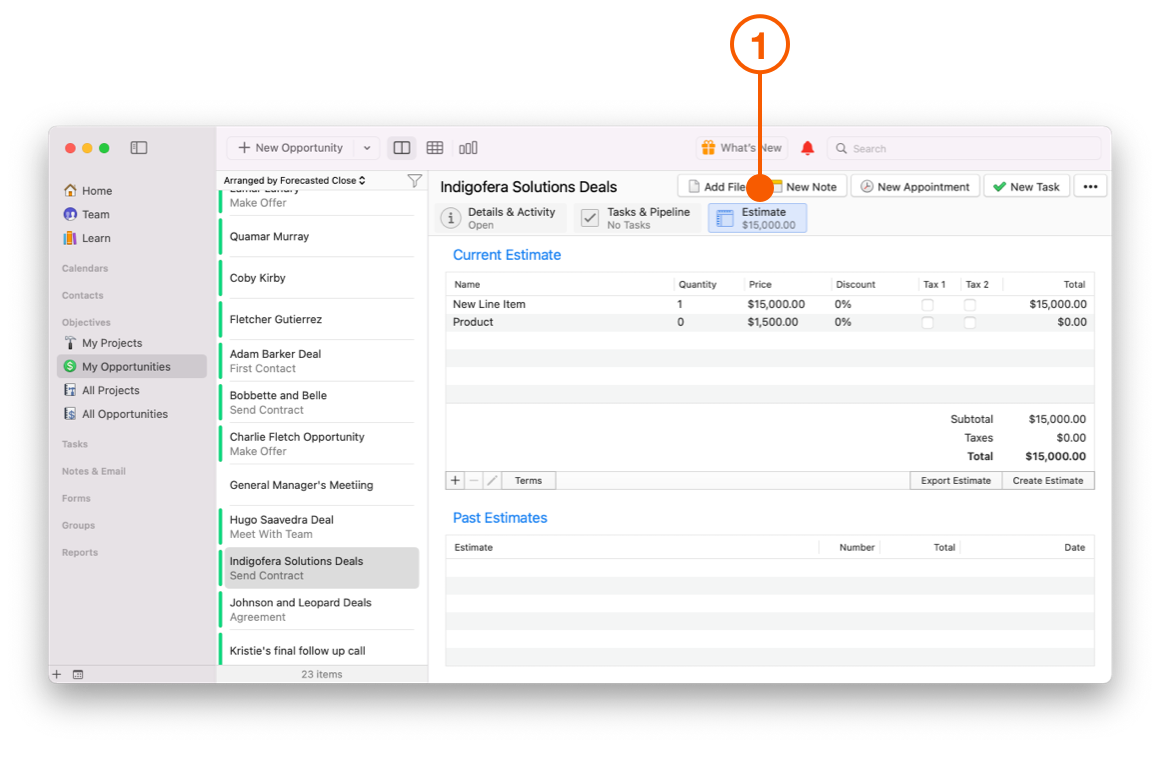This screenshot has height=760, width=1160.
Task: Switch to the split list view icon
Action: pyautogui.click(x=402, y=148)
